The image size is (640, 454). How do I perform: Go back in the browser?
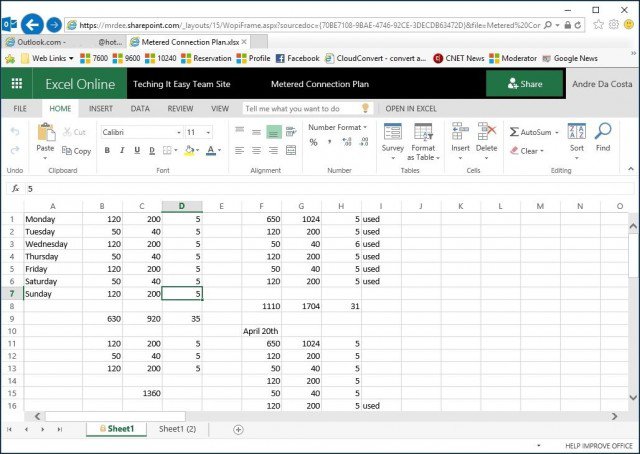coord(32,24)
